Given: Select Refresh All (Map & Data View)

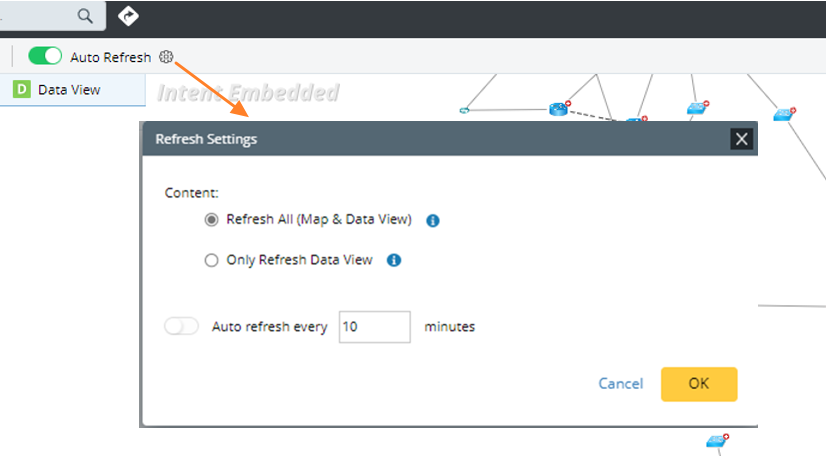Looking at the screenshot, I should tap(211, 220).
